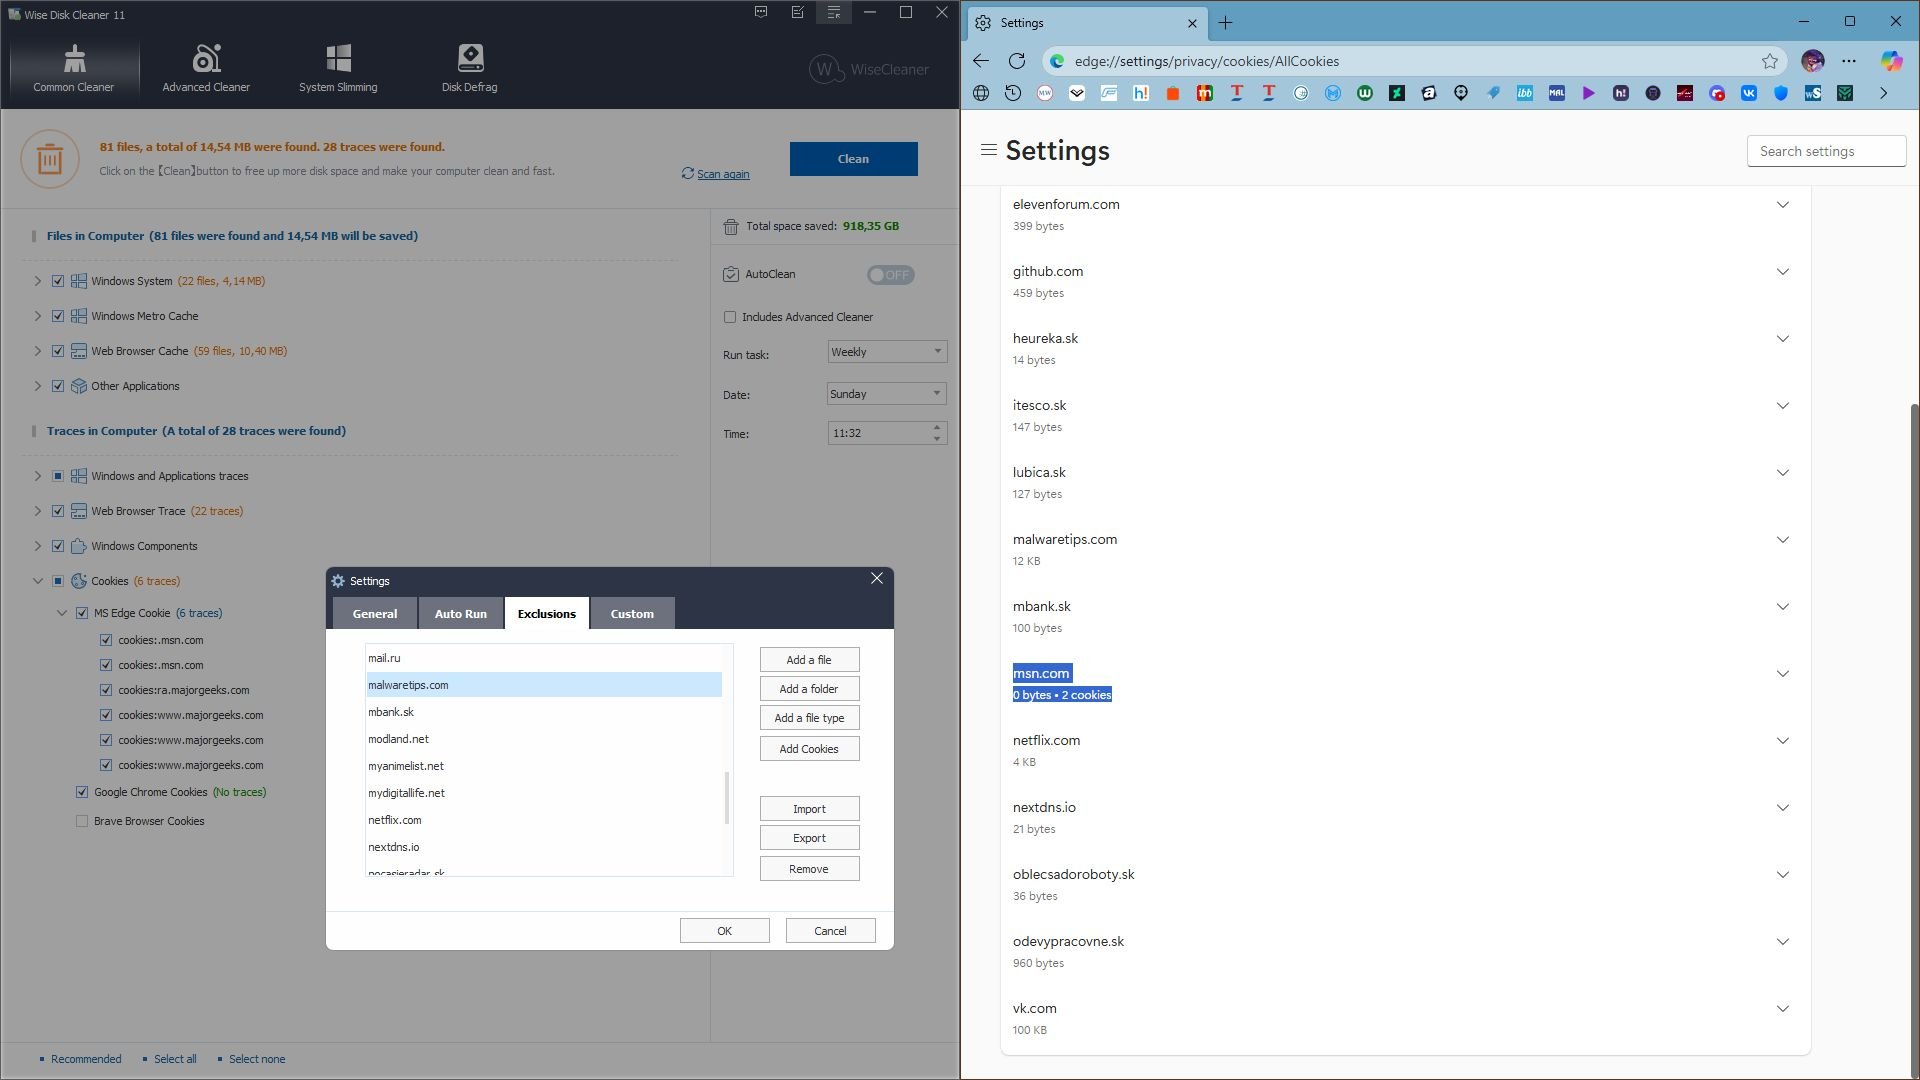Click the Select none link
Screen dimensions: 1920x1080
(257, 1059)
